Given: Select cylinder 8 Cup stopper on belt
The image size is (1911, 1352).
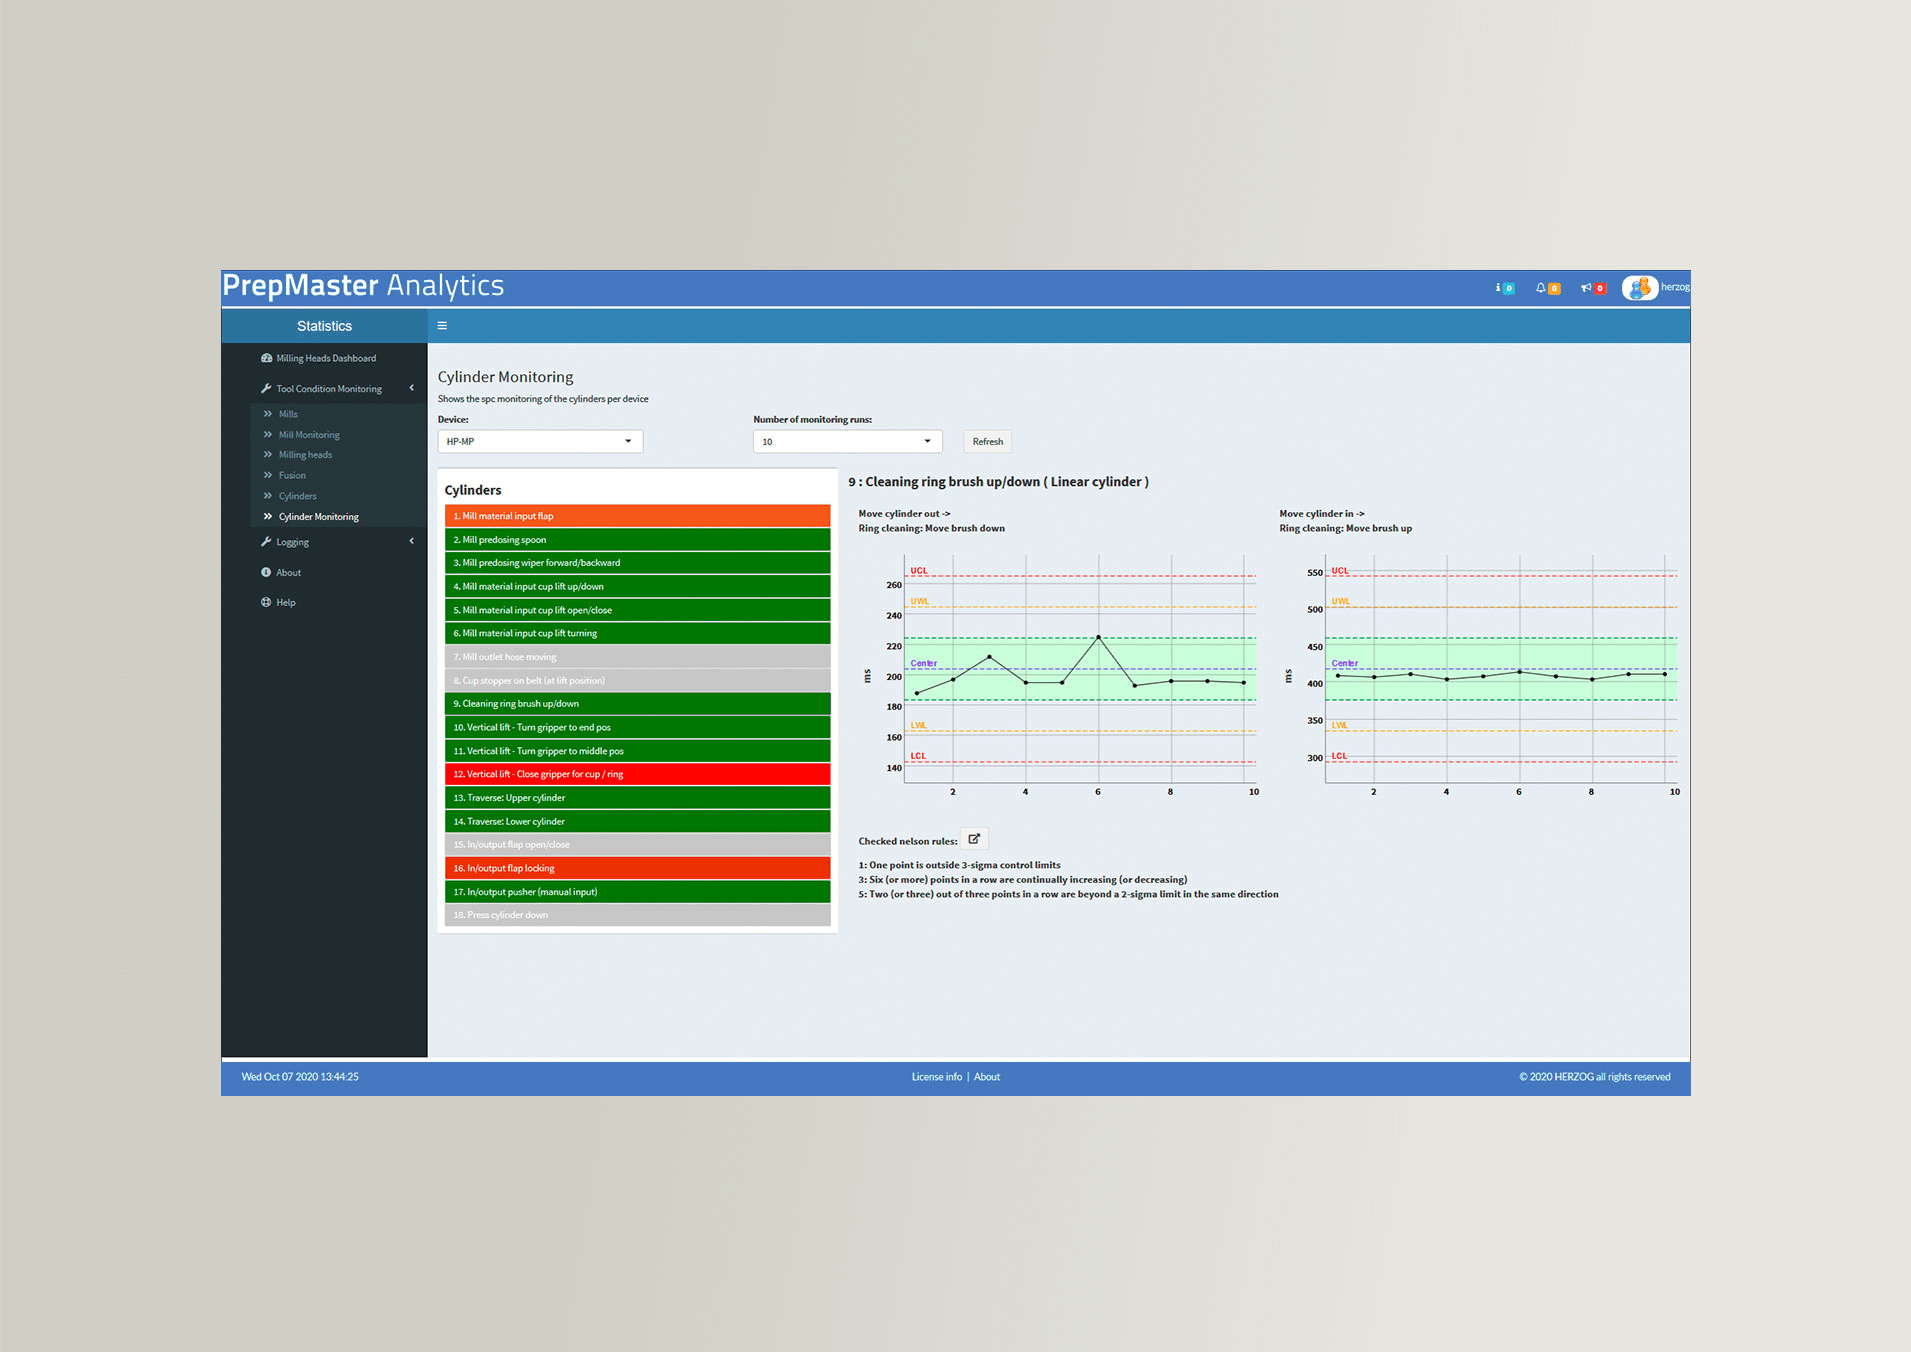Looking at the screenshot, I should (x=637, y=680).
